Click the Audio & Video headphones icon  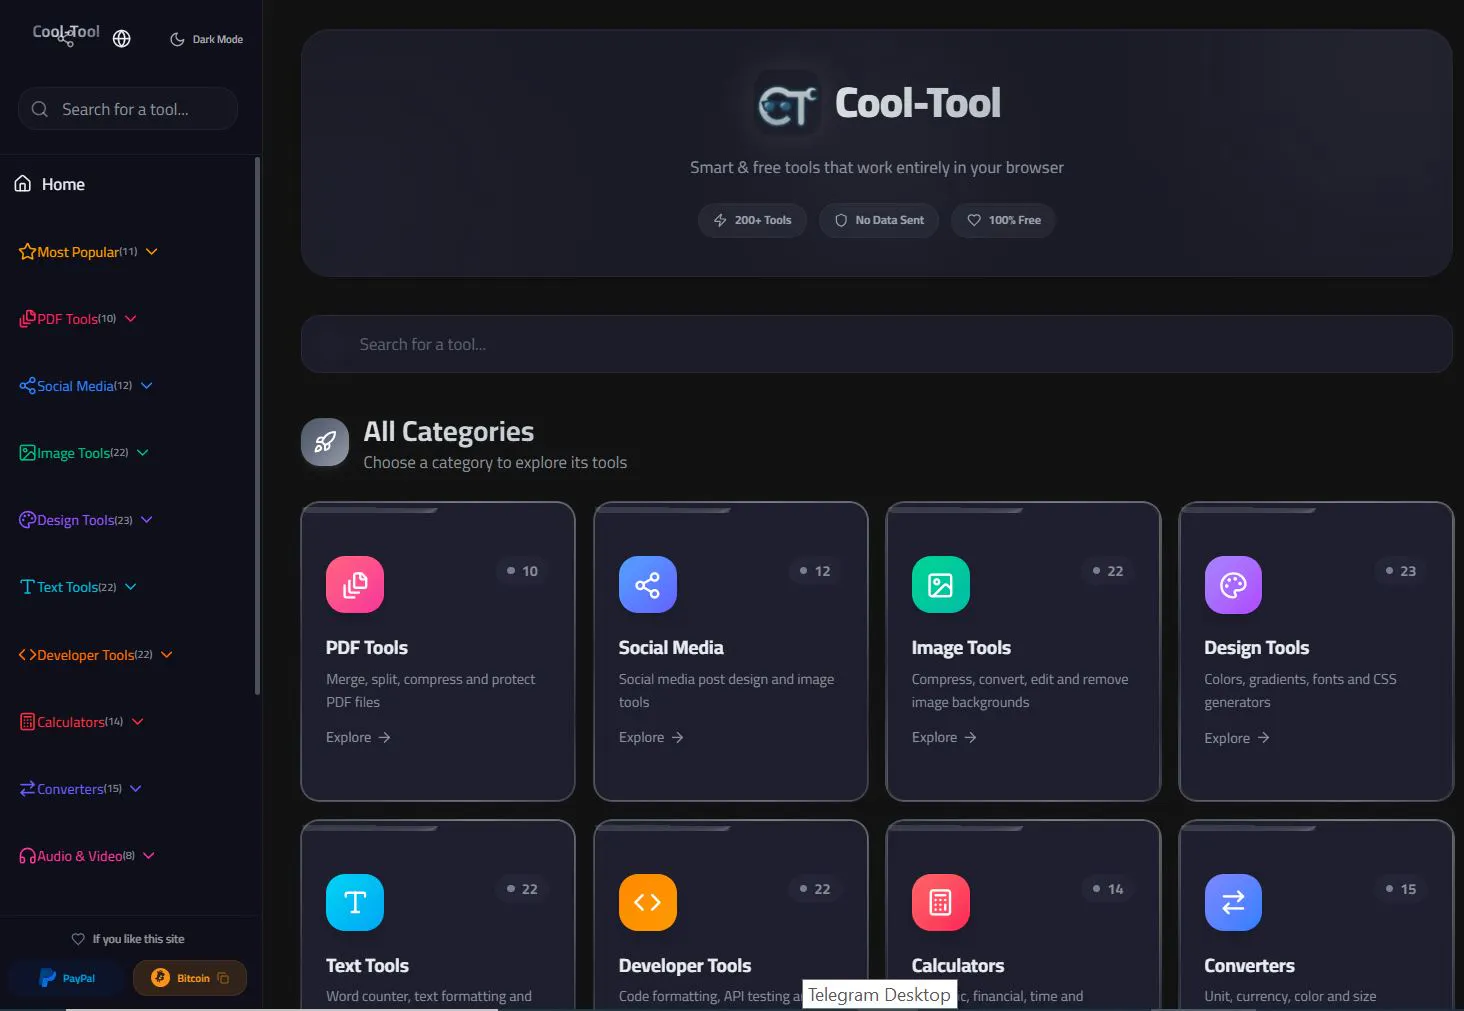pyautogui.click(x=27, y=856)
